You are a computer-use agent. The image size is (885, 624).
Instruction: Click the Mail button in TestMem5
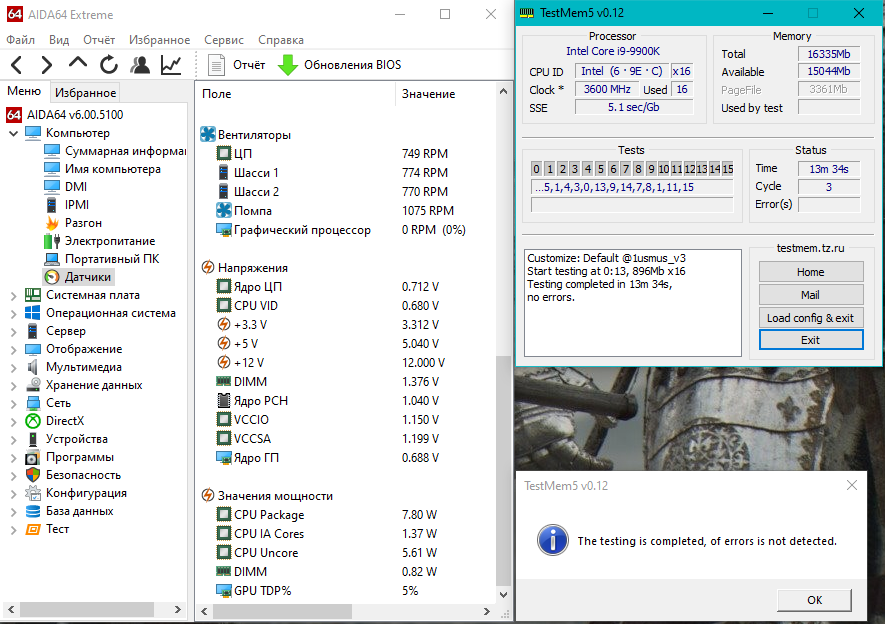[810, 295]
